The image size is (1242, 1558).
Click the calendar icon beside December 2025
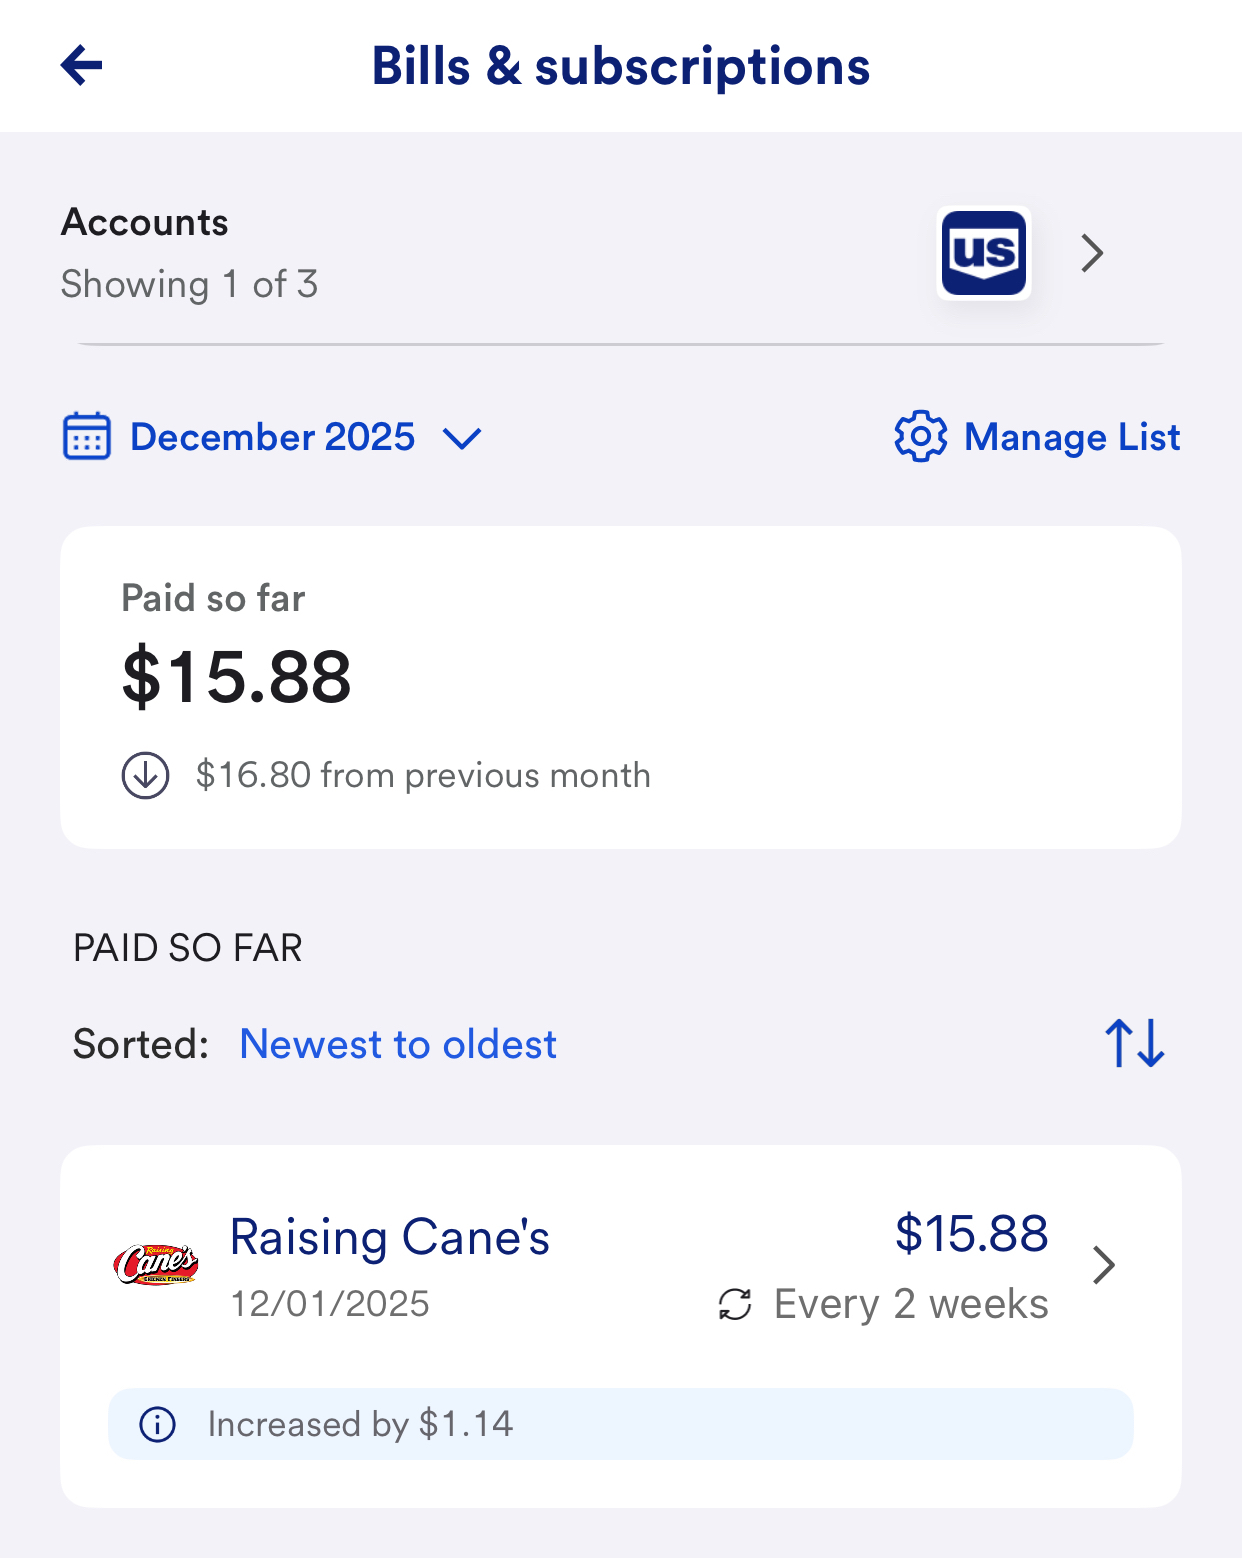point(87,437)
